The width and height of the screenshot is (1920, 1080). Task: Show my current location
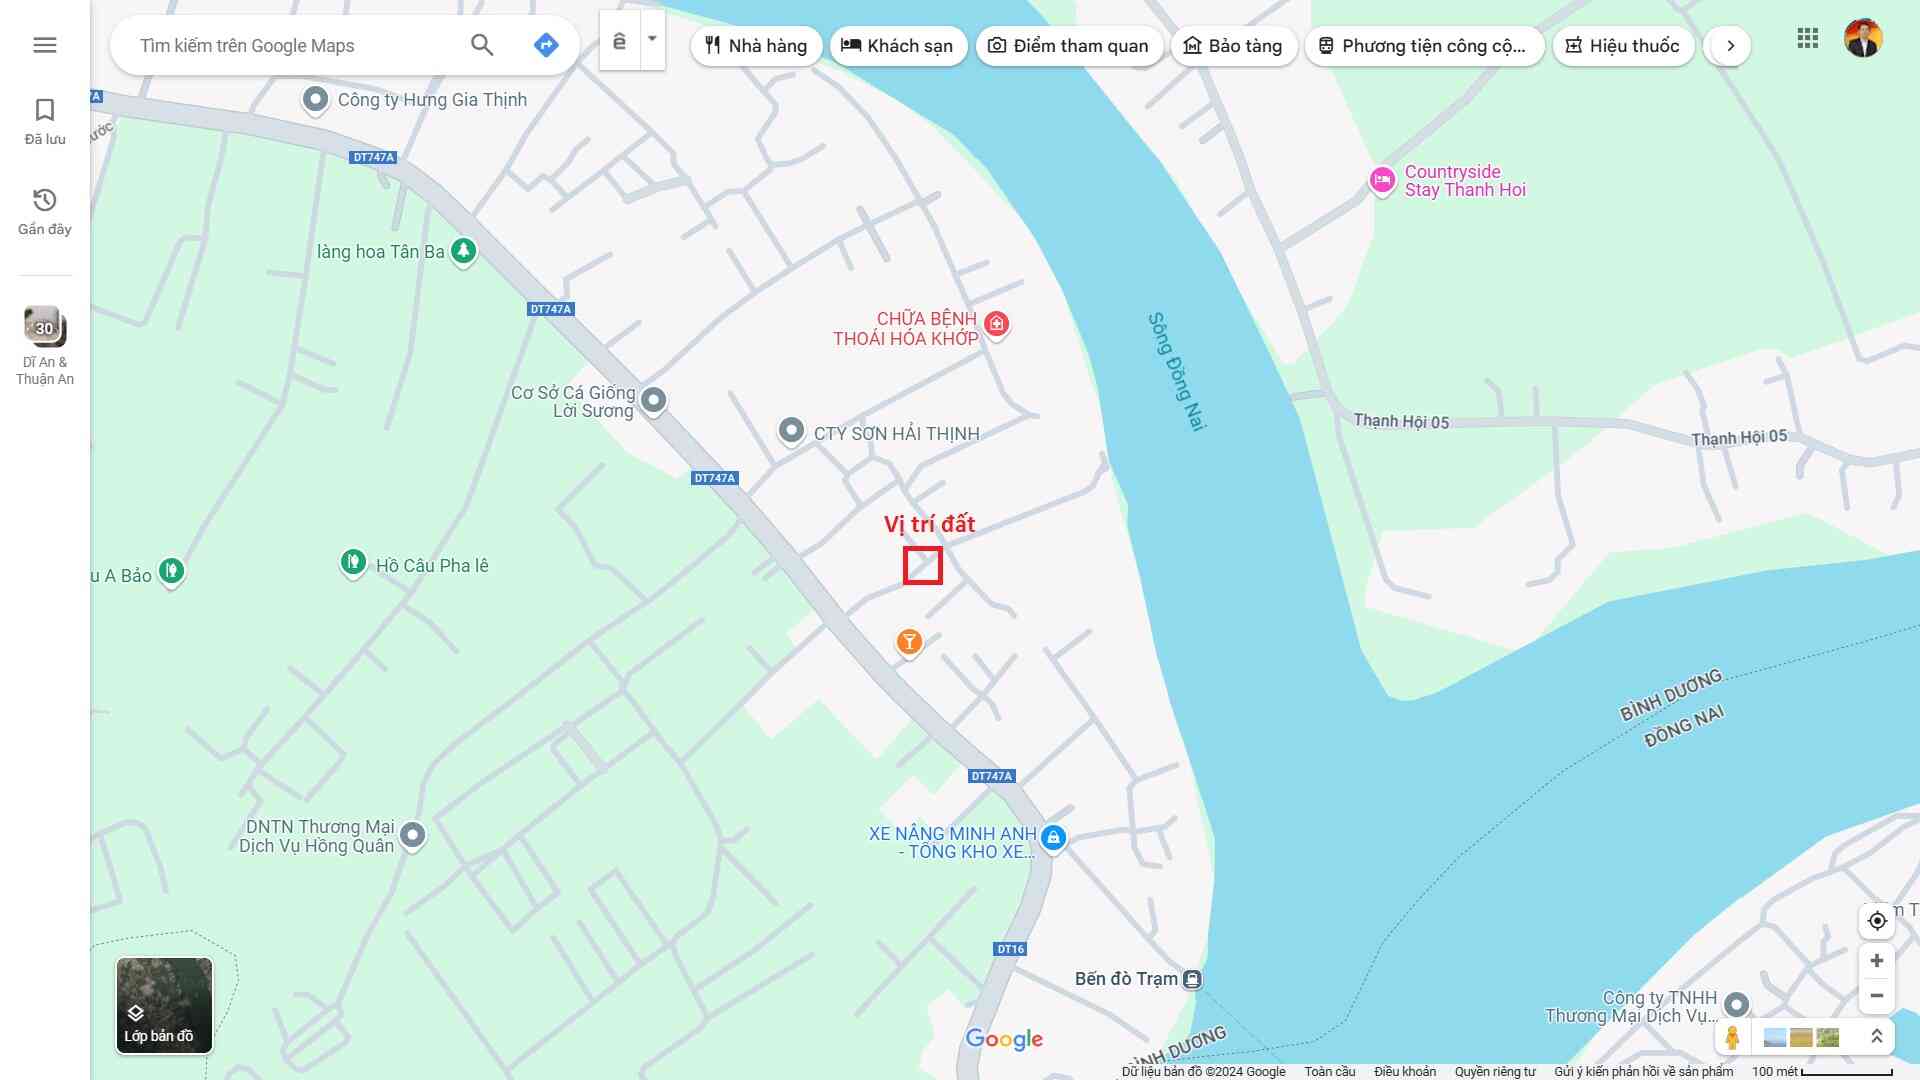tap(1877, 921)
